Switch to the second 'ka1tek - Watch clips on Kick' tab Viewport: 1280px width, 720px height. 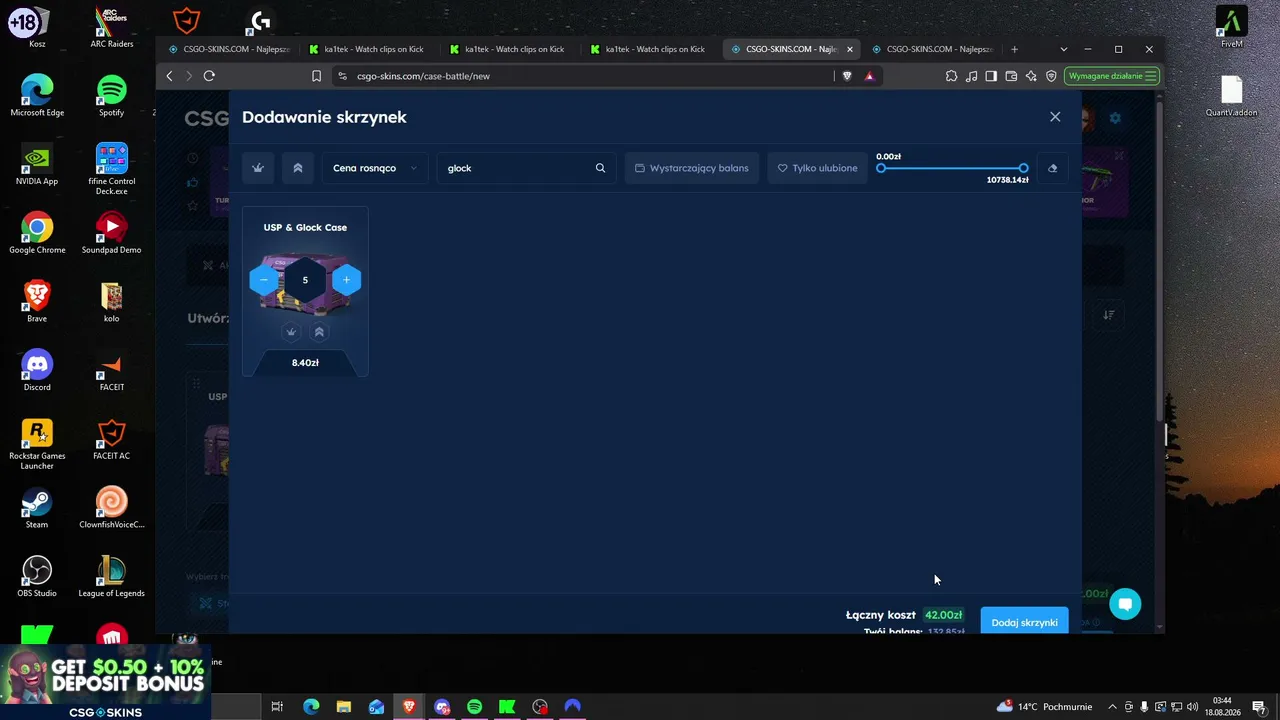508,49
